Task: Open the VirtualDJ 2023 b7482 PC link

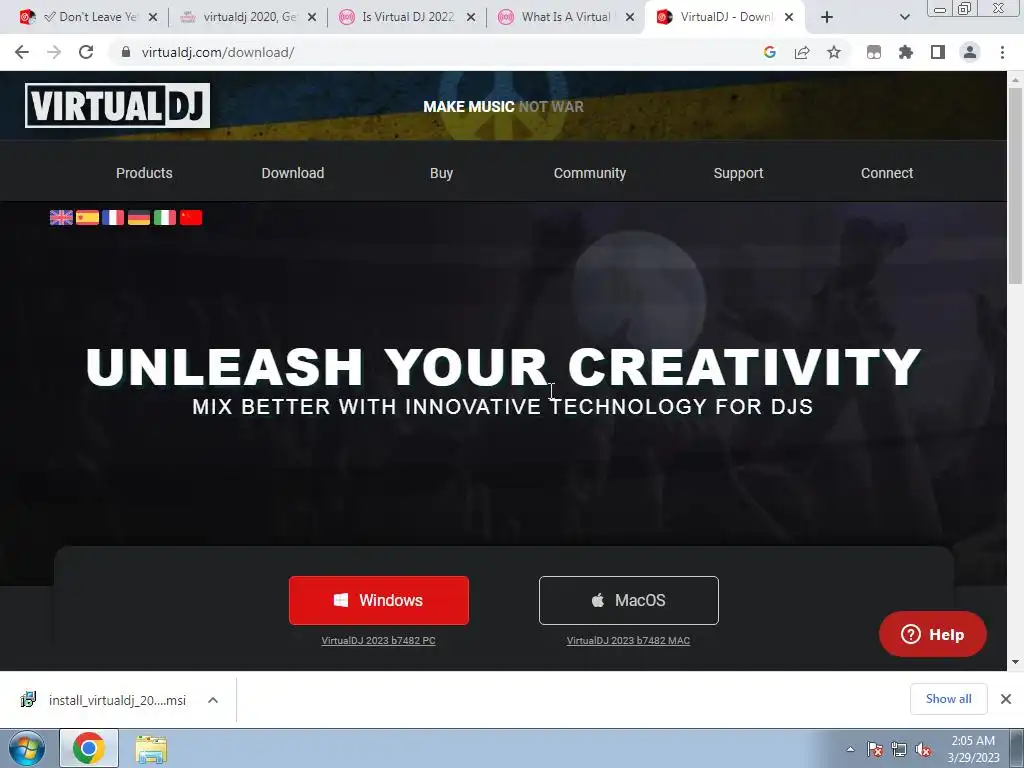Action: pos(378,641)
